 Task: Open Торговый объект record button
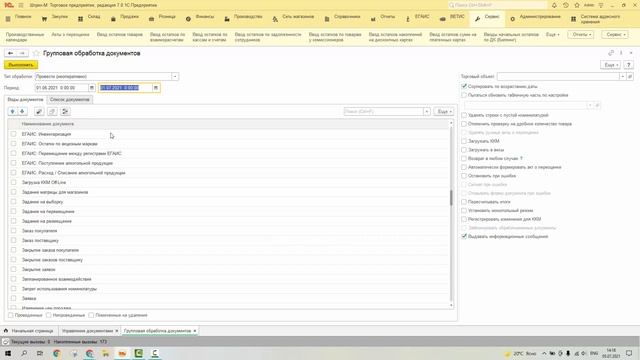(630, 76)
